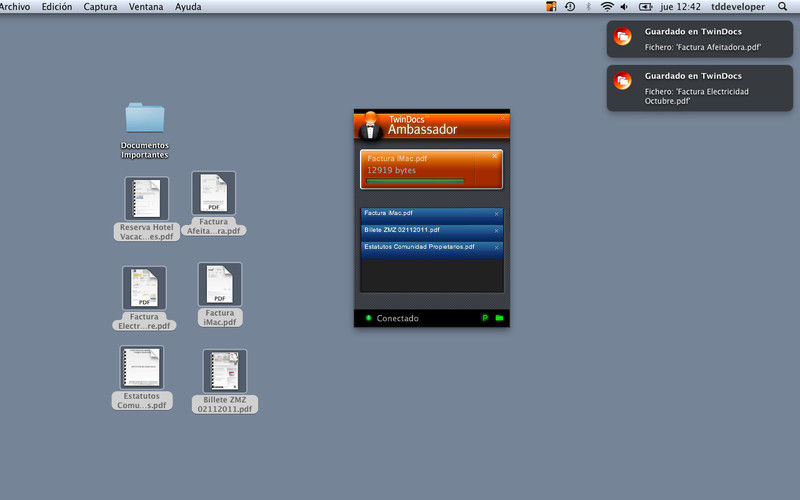800x500 pixels.
Task: Open the Factura Afeitadora.pdf saved notification
Action: coord(699,39)
